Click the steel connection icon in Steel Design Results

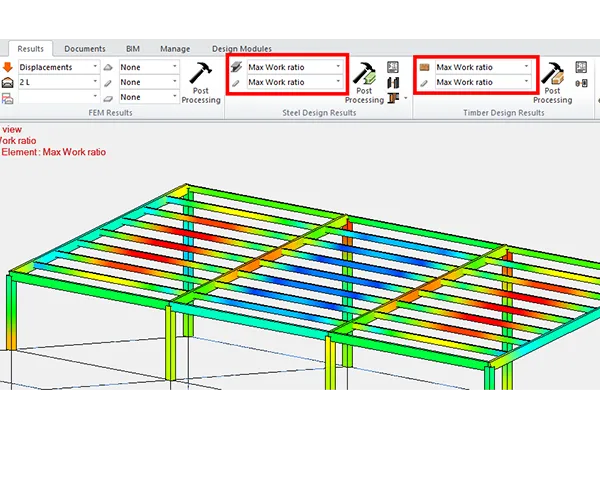tap(393, 83)
